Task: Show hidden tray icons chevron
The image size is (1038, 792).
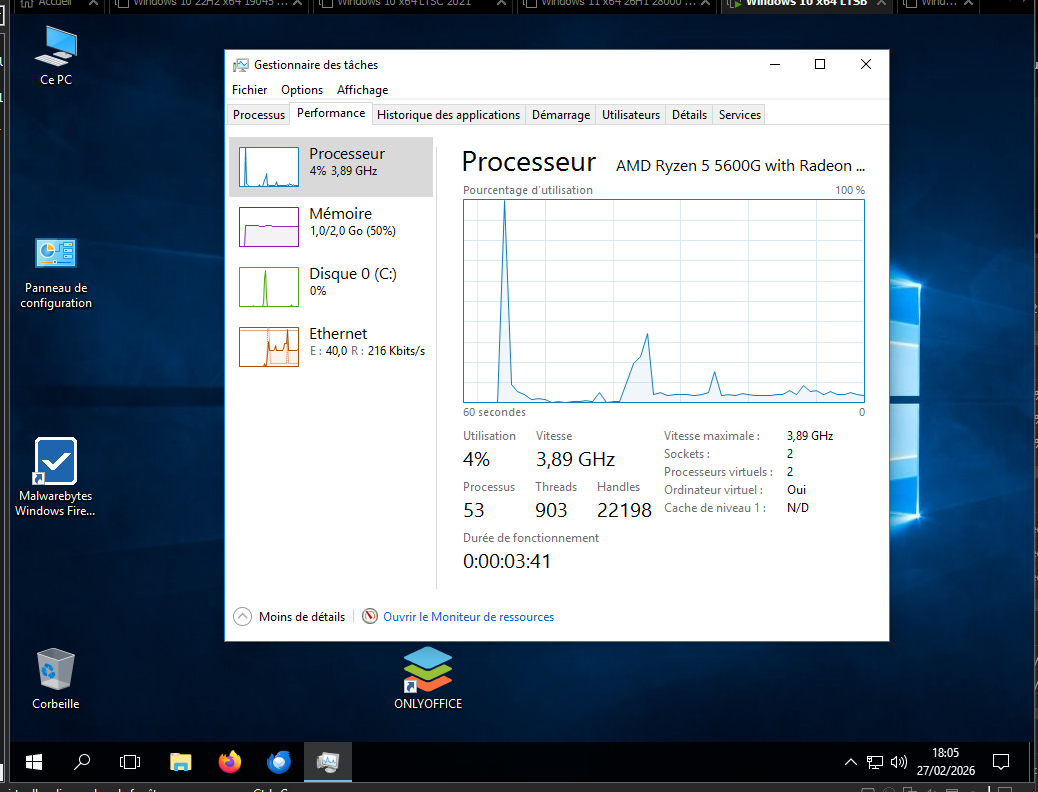Action: (x=851, y=762)
